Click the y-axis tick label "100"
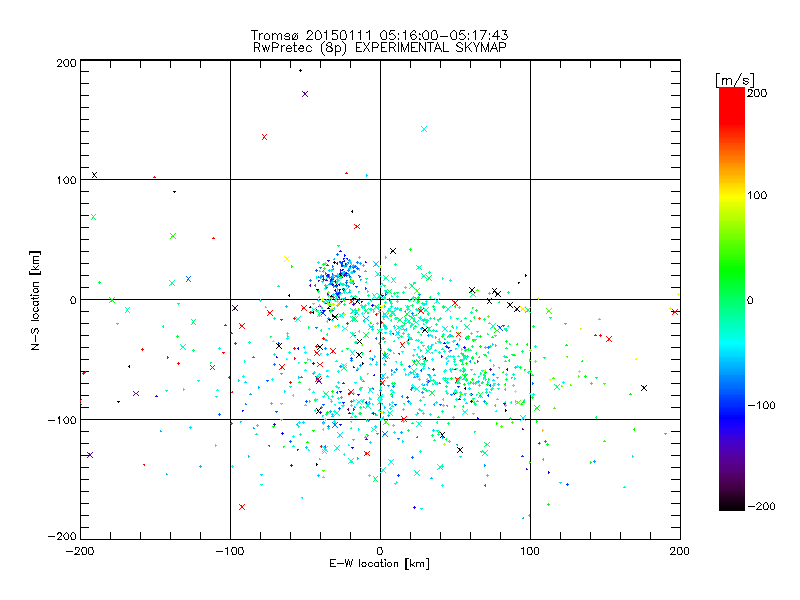This screenshot has height=600, width=800. pos(66,180)
